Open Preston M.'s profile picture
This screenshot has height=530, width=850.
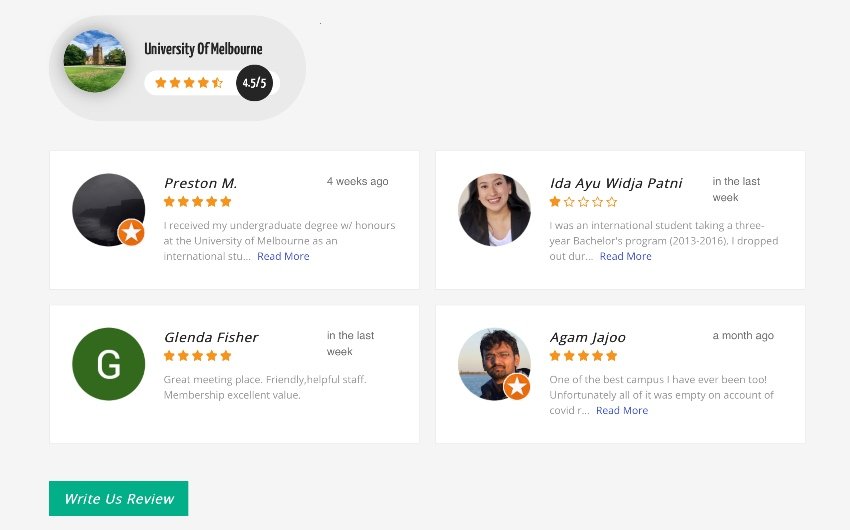pyautogui.click(x=108, y=210)
